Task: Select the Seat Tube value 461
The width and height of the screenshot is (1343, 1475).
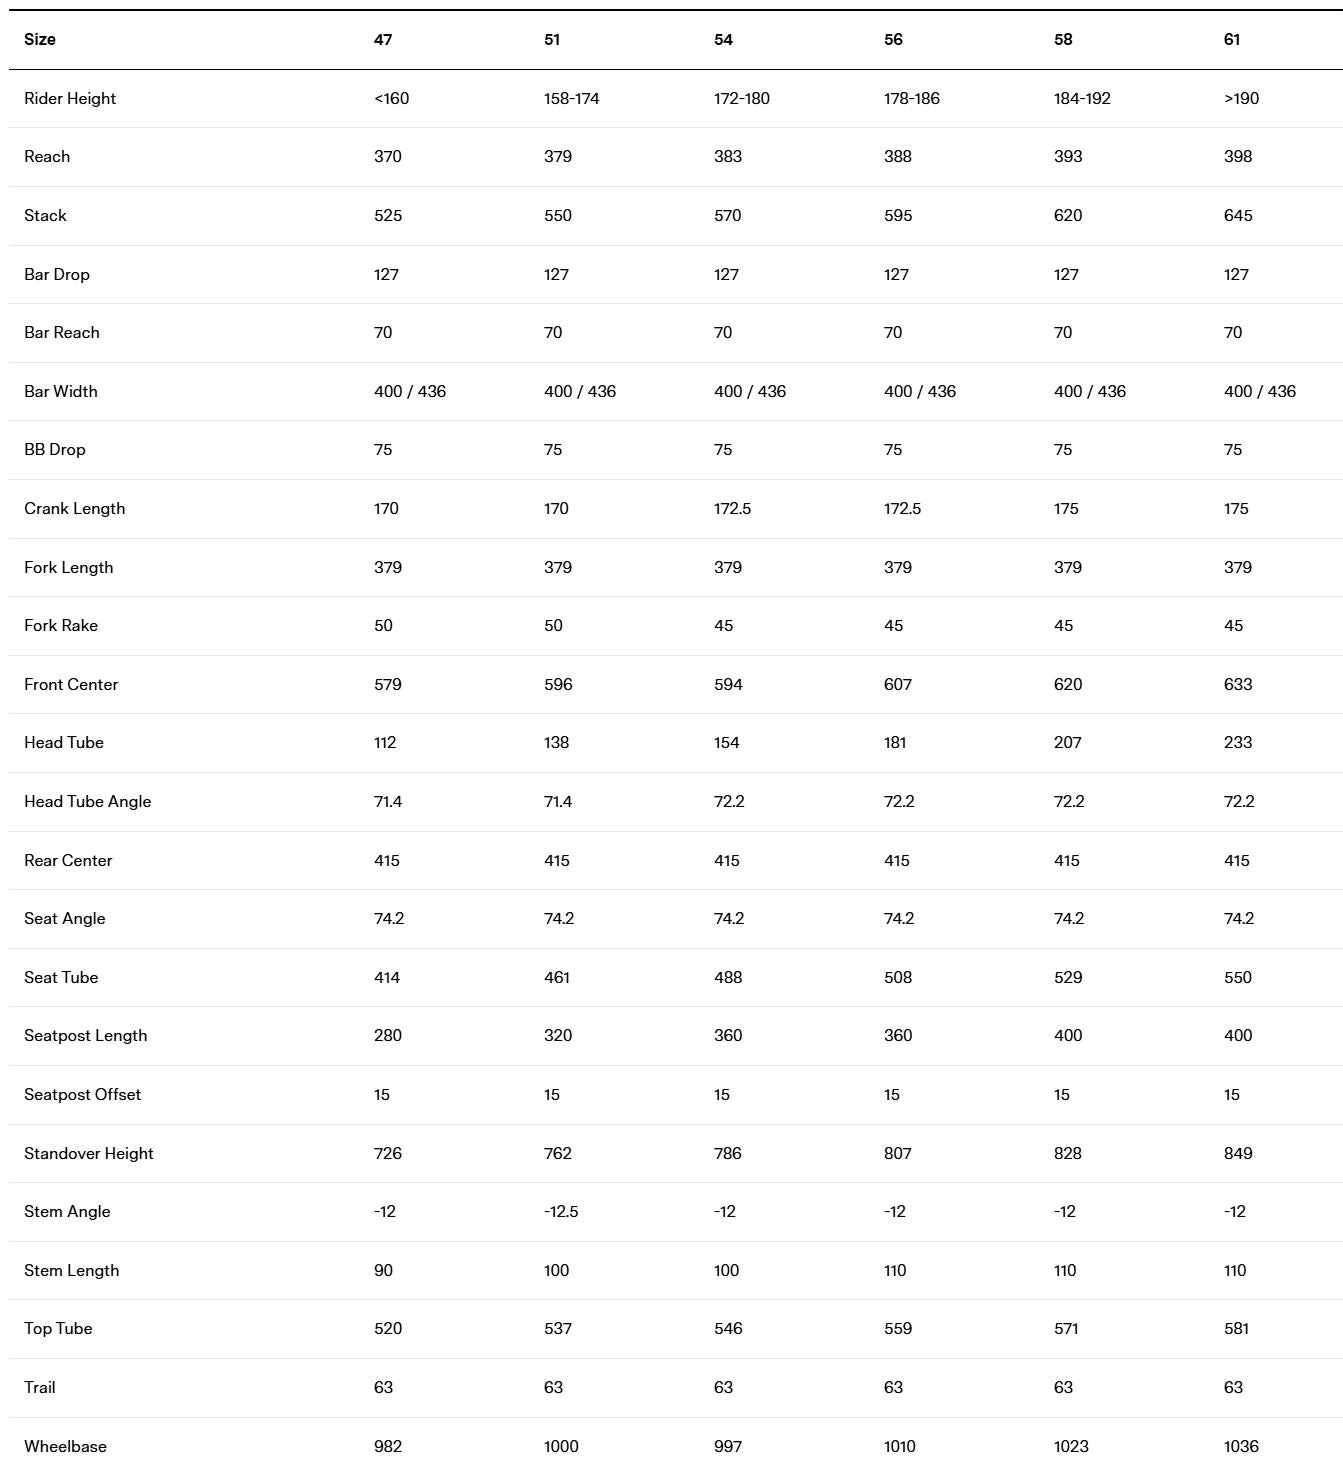Action: point(557,977)
